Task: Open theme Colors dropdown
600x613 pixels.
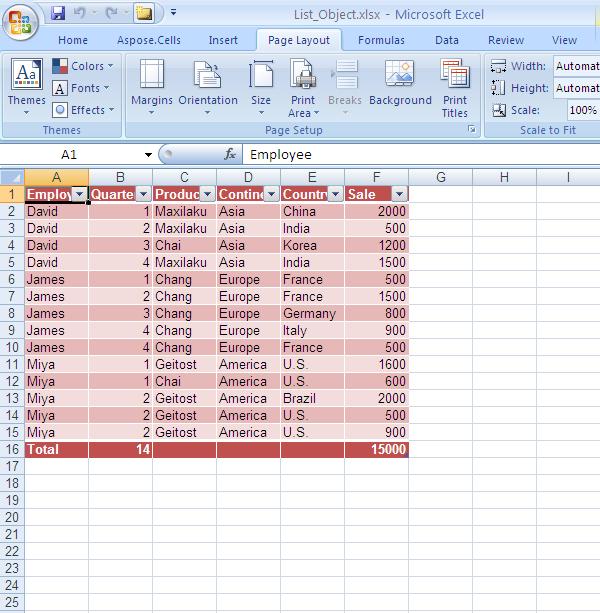Action: [83, 66]
